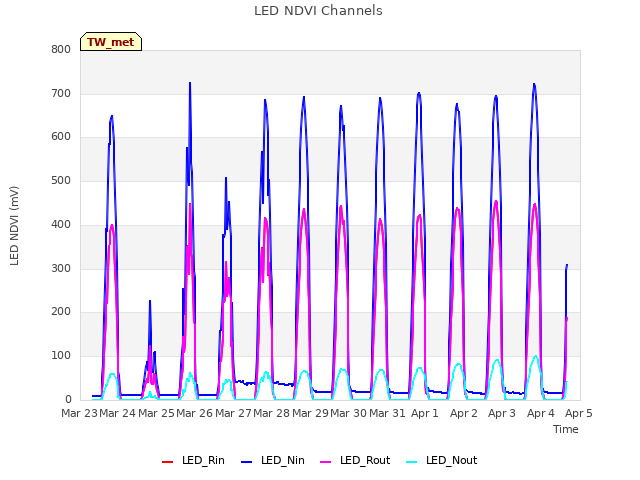640x480 pixels.
Task: Click the 700 y-axis tick label
Action: 61,94
